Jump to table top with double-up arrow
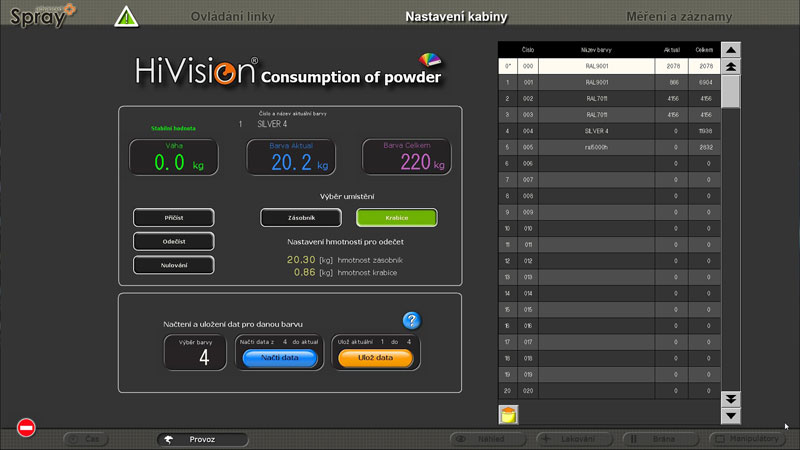This screenshot has width=800, height=450. tap(730, 66)
